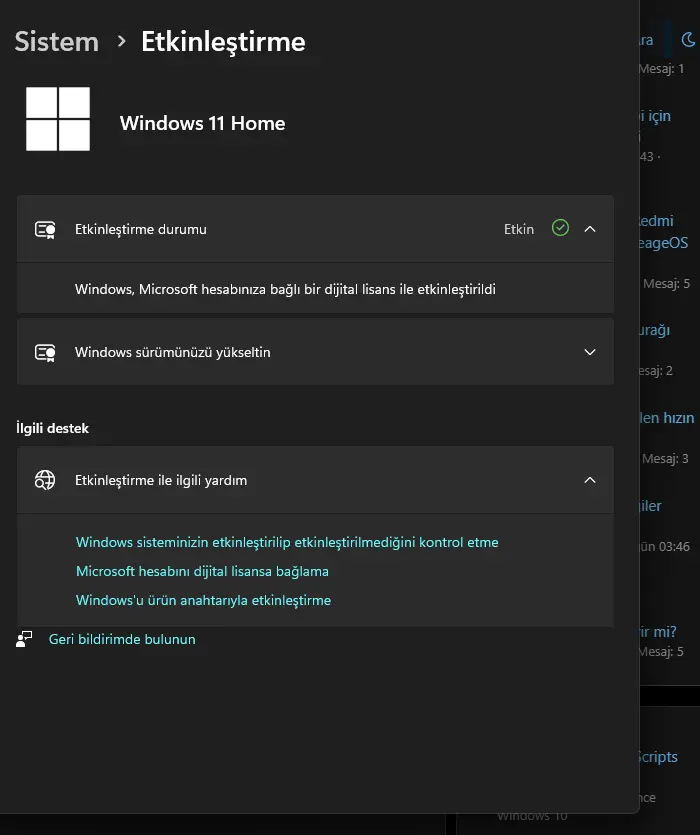
Task: Collapse Etkinleştirme ile ilgili yardım section
Action: point(590,480)
